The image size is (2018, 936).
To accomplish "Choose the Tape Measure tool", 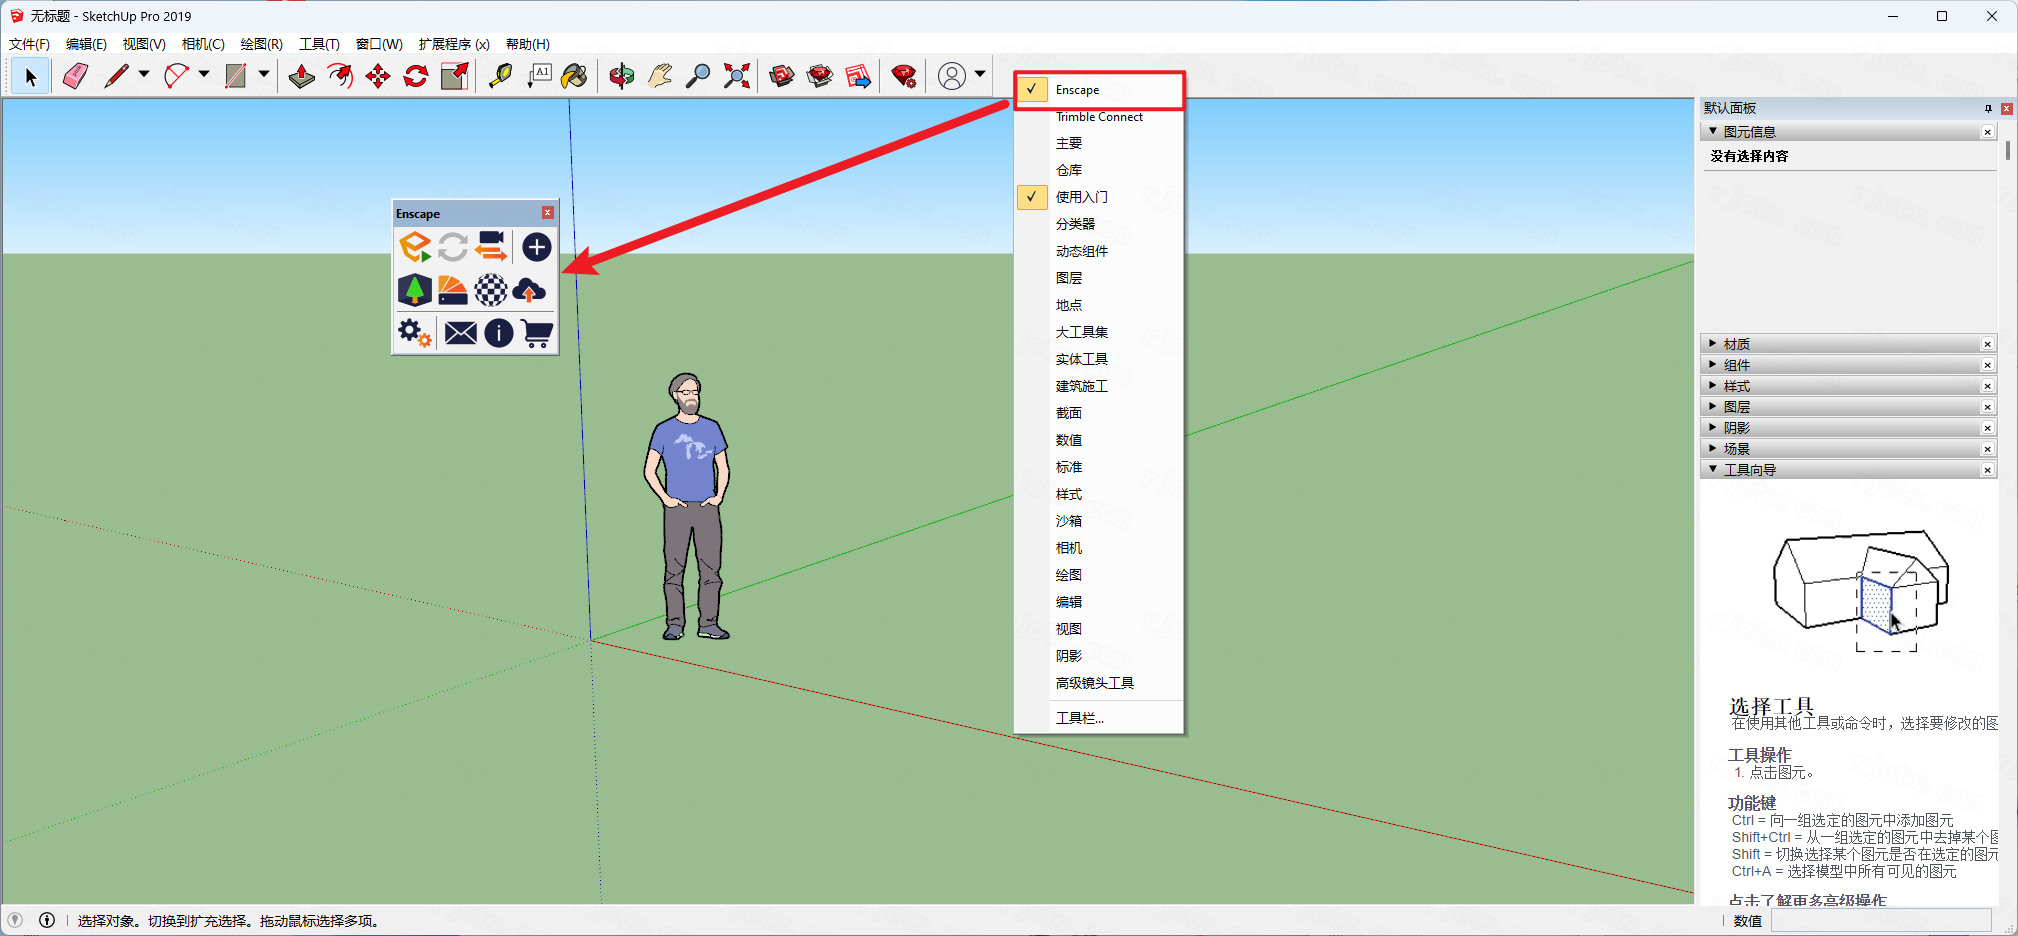I will click(x=500, y=76).
